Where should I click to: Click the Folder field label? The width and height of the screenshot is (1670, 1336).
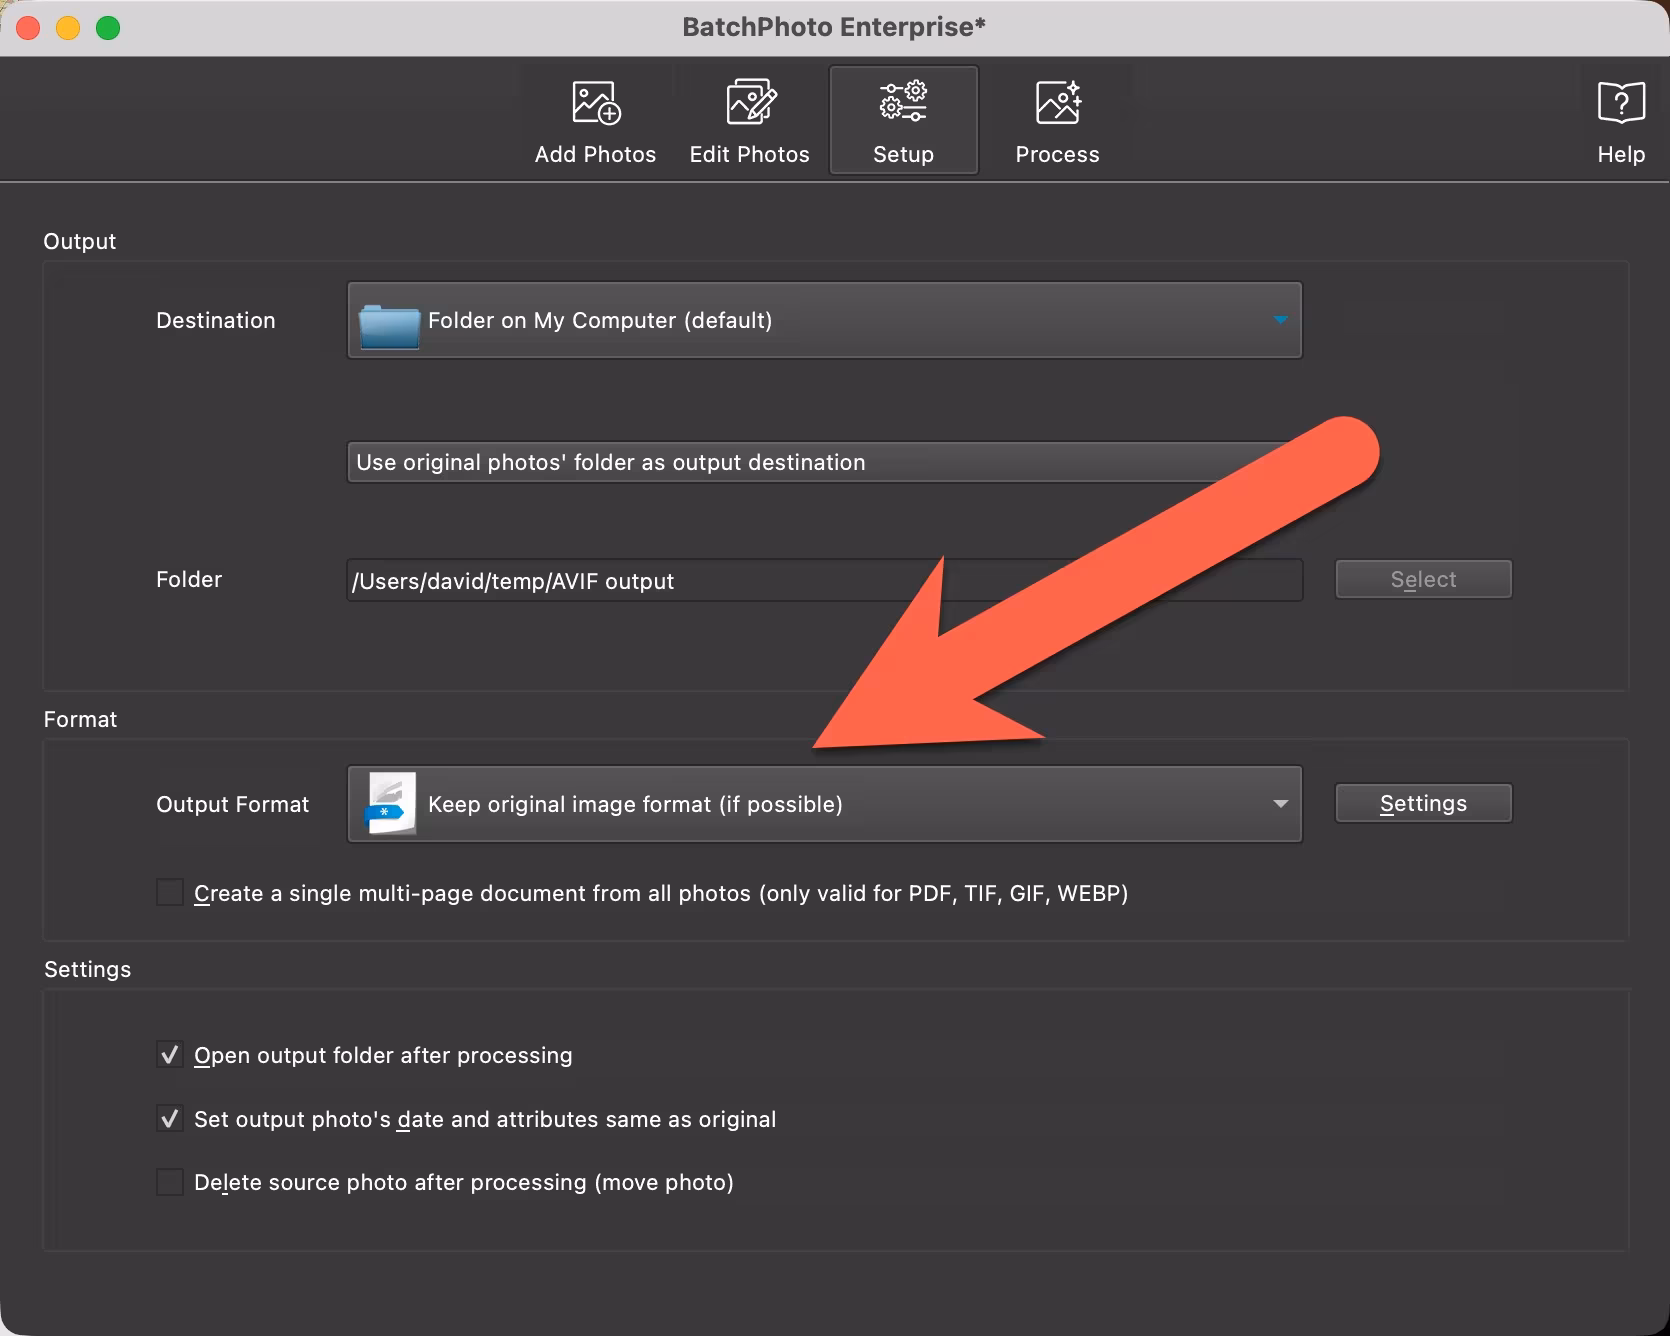[188, 579]
